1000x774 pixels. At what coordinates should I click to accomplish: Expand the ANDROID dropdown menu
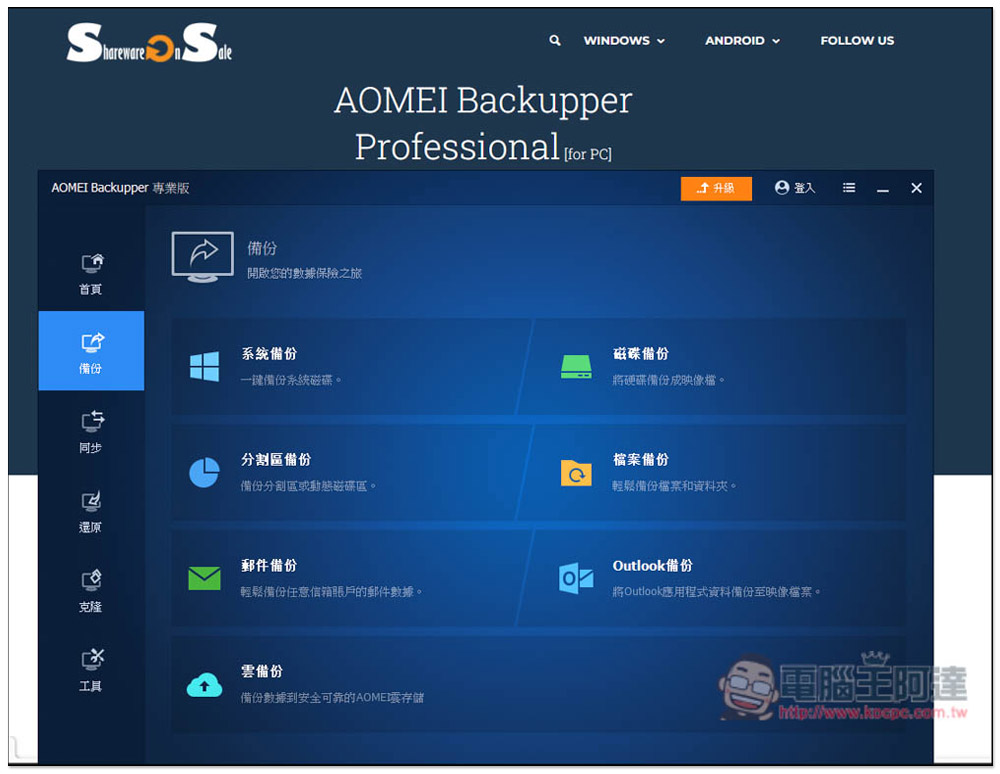click(x=742, y=41)
